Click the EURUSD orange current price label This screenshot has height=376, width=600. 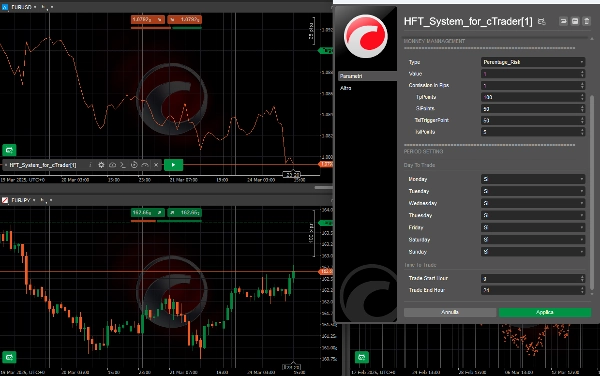pos(326,164)
